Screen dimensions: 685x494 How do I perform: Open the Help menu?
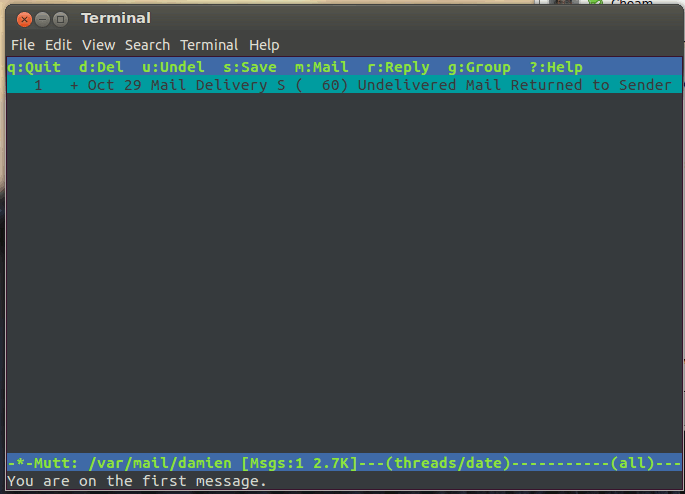pos(264,45)
